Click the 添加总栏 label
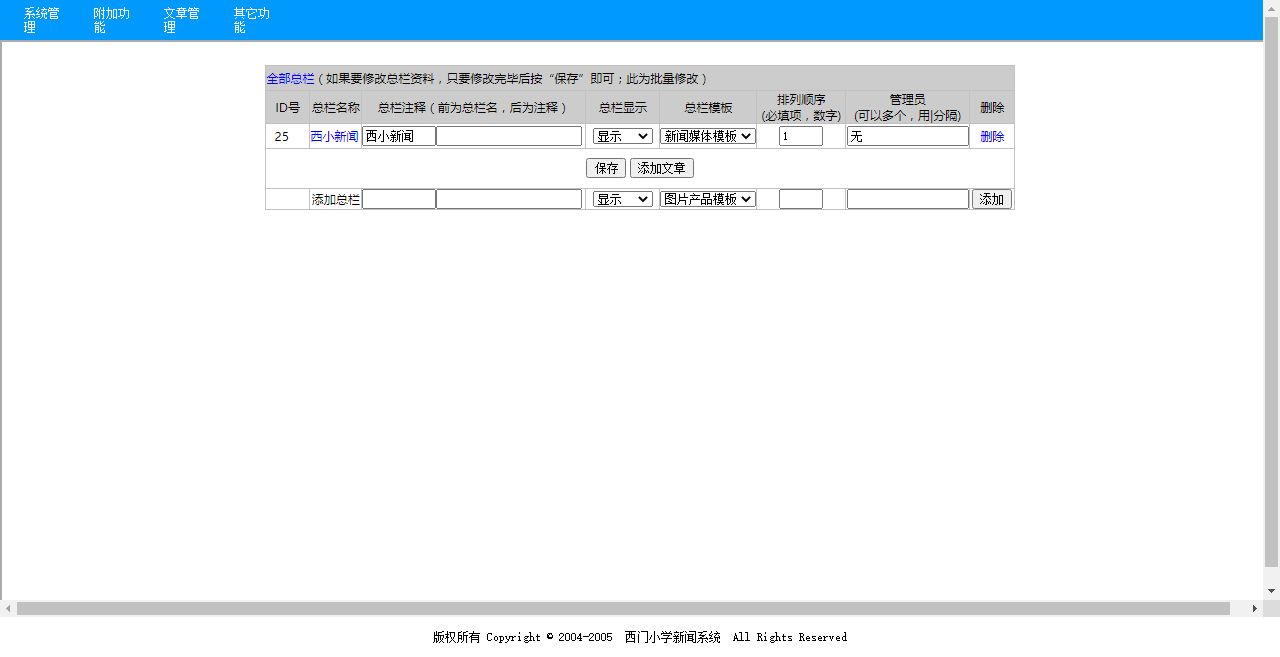1280x657 pixels. coord(336,199)
